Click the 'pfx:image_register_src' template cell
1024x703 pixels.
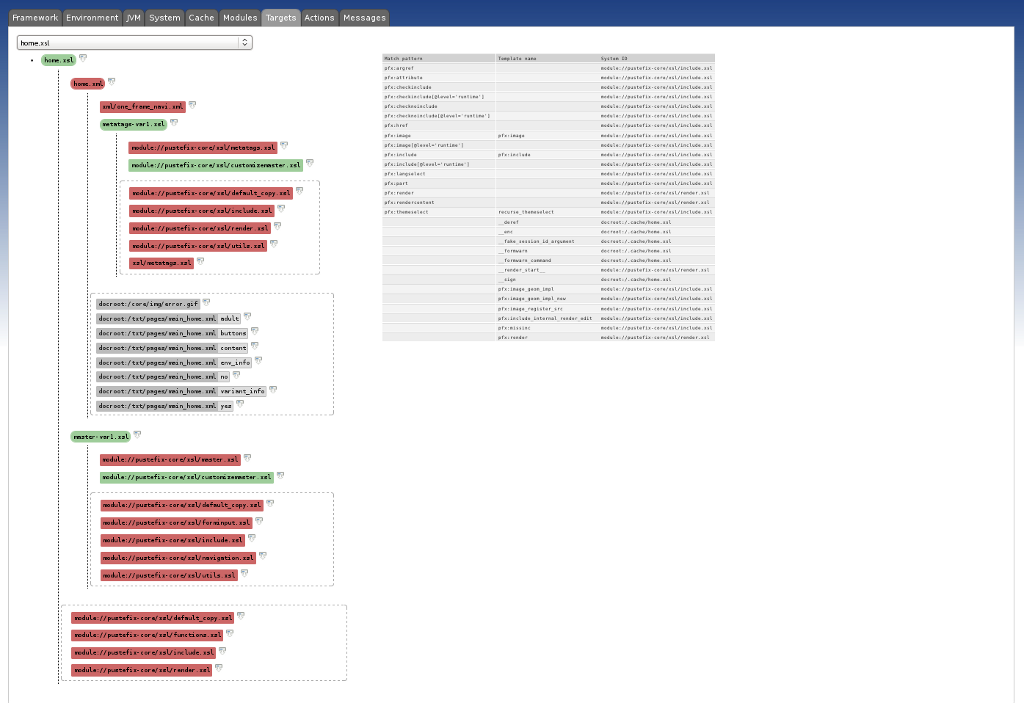pyautogui.click(x=547, y=308)
